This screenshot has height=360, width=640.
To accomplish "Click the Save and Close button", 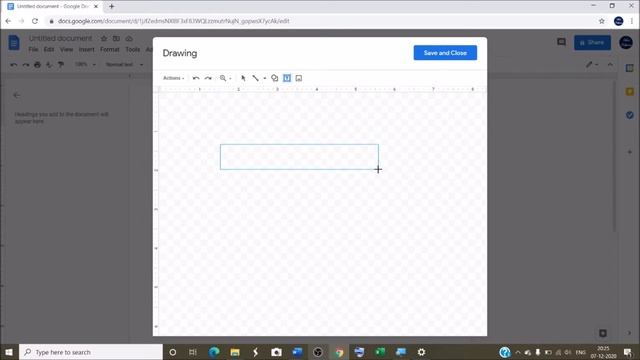I will click(445, 53).
